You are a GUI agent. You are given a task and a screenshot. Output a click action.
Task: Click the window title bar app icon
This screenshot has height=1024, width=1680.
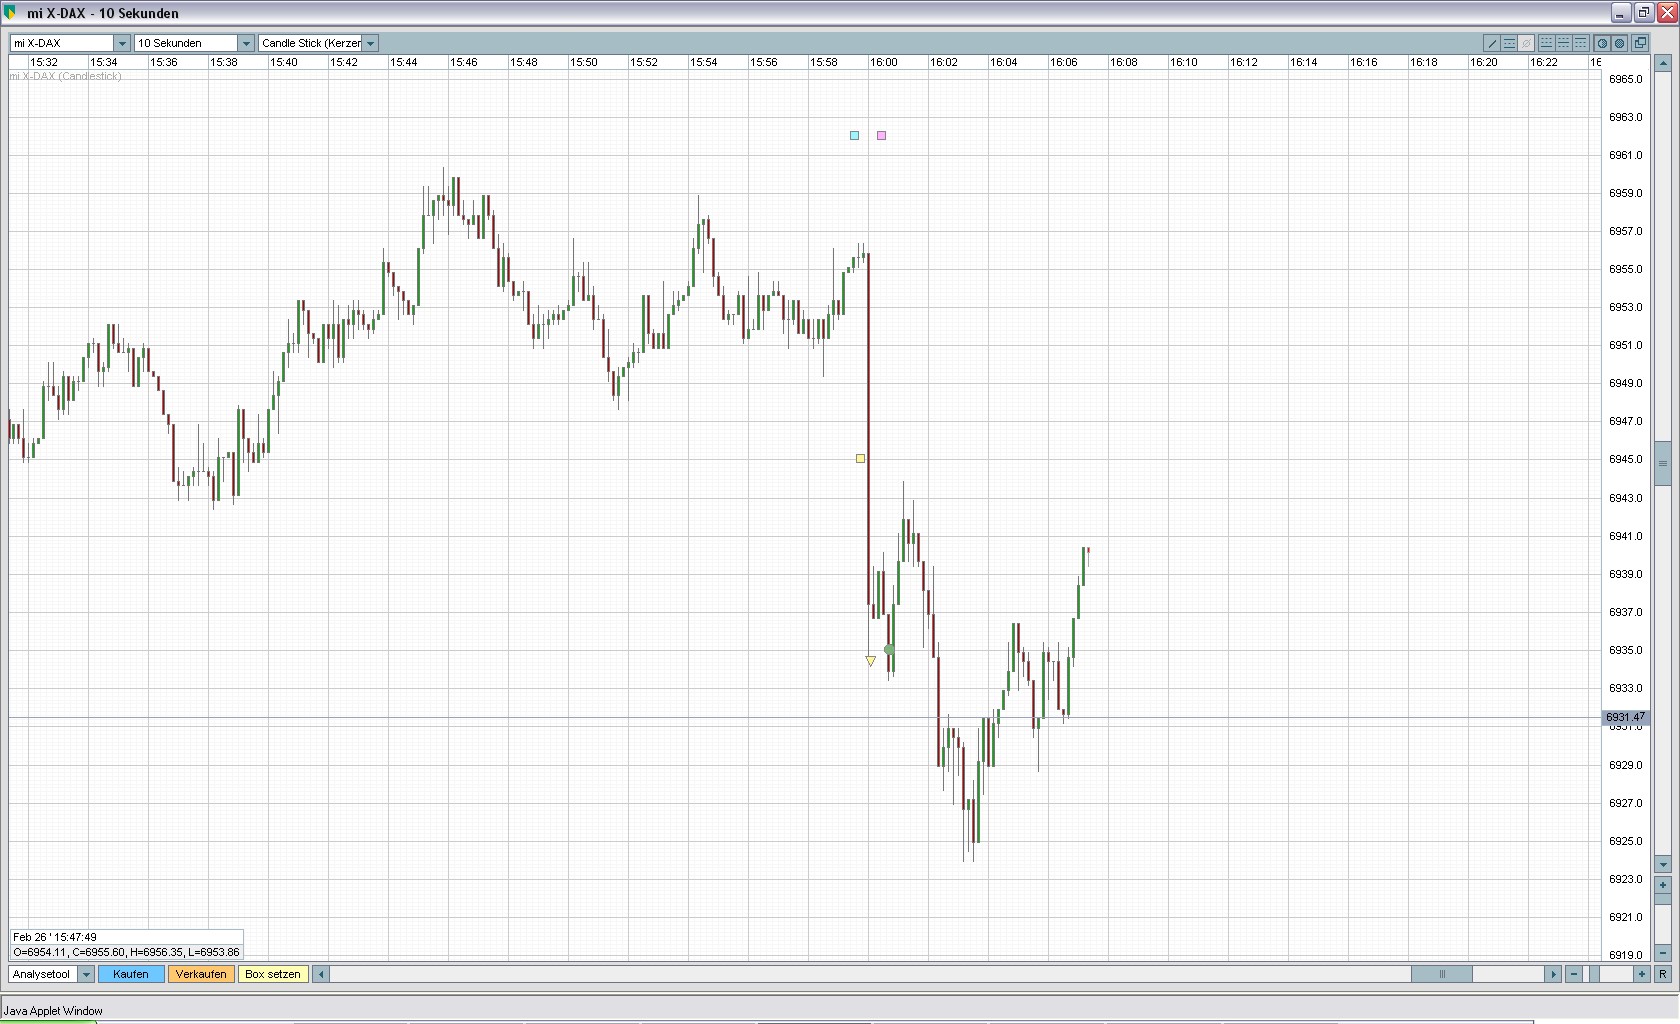(x=11, y=13)
